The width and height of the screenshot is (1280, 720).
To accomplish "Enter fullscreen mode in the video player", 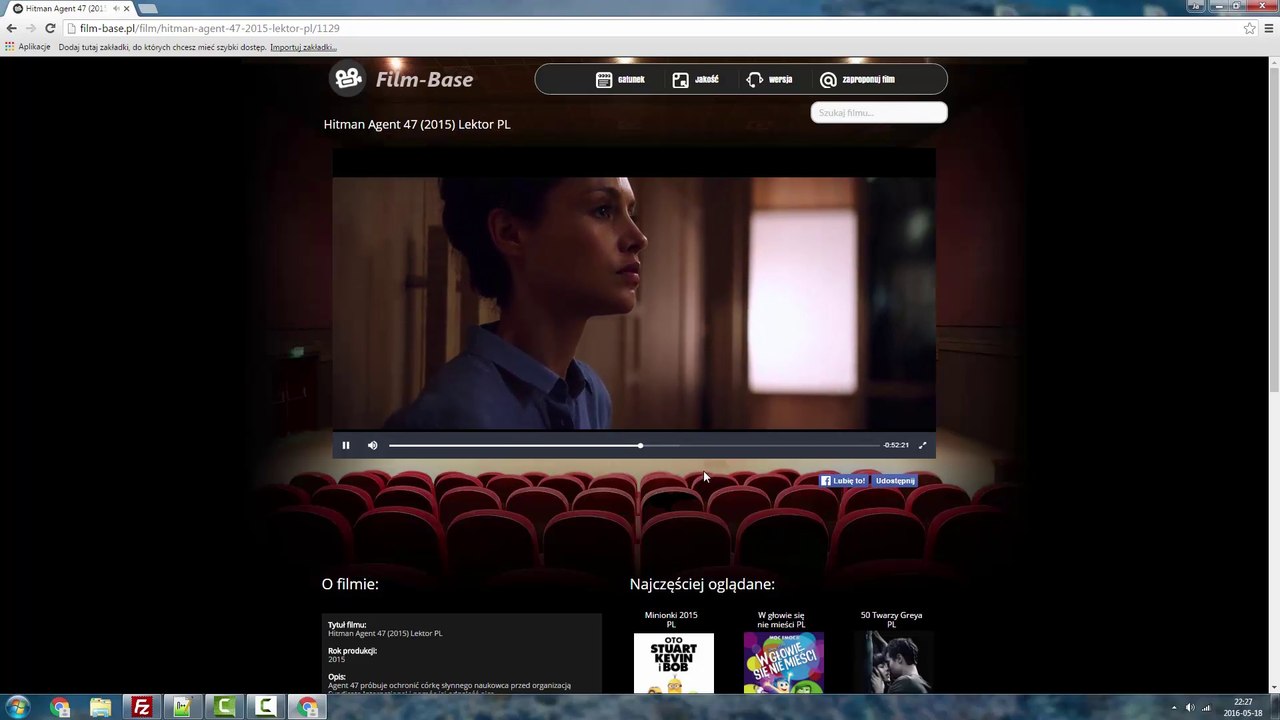I will [x=922, y=445].
